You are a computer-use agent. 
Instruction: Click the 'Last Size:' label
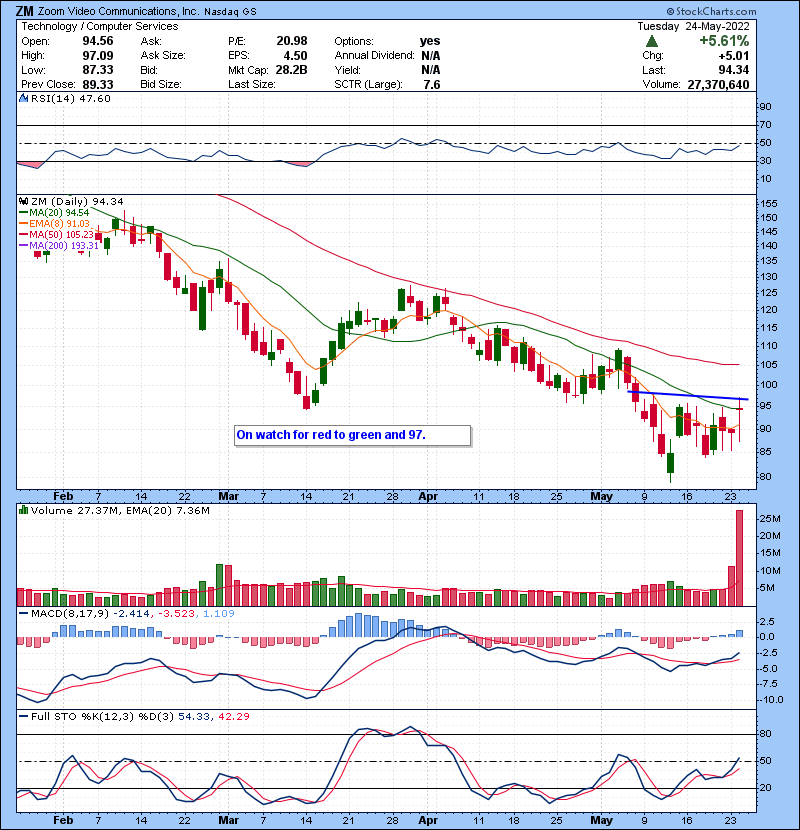pos(252,85)
